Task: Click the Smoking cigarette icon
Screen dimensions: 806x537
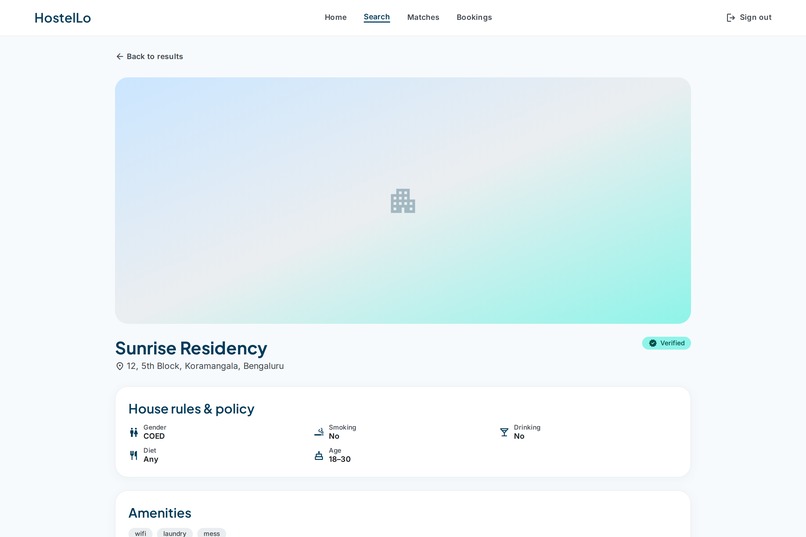Action: [x=319, y=432]
